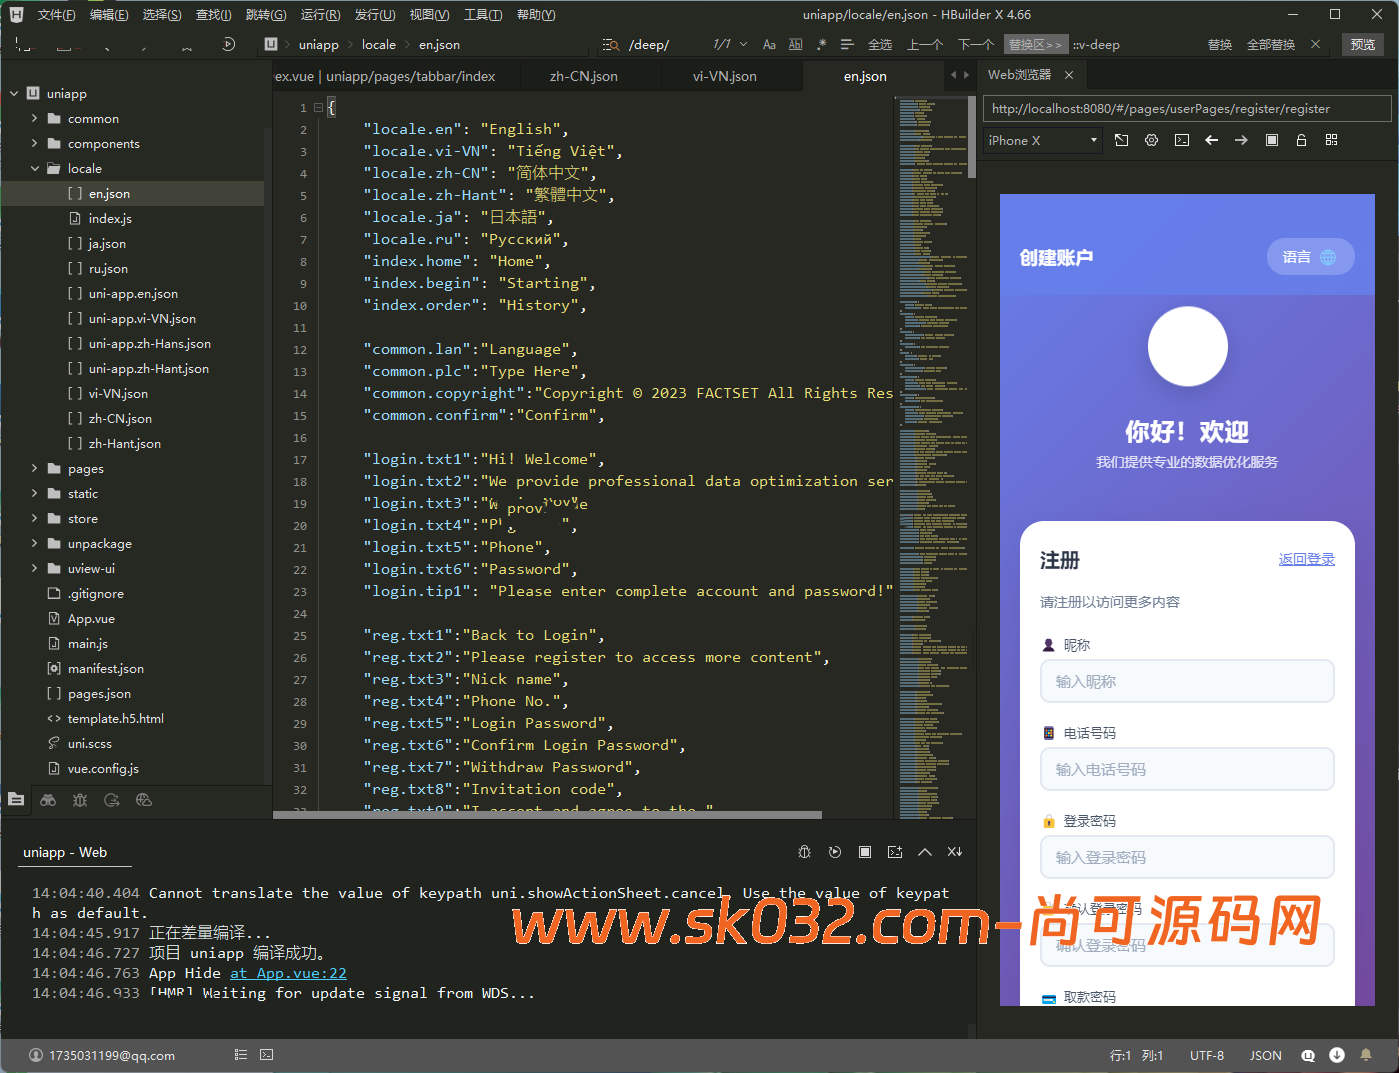Click the 输入昵称 nickname input field
The image size is (1399, 1073).
coord(1186,681)
